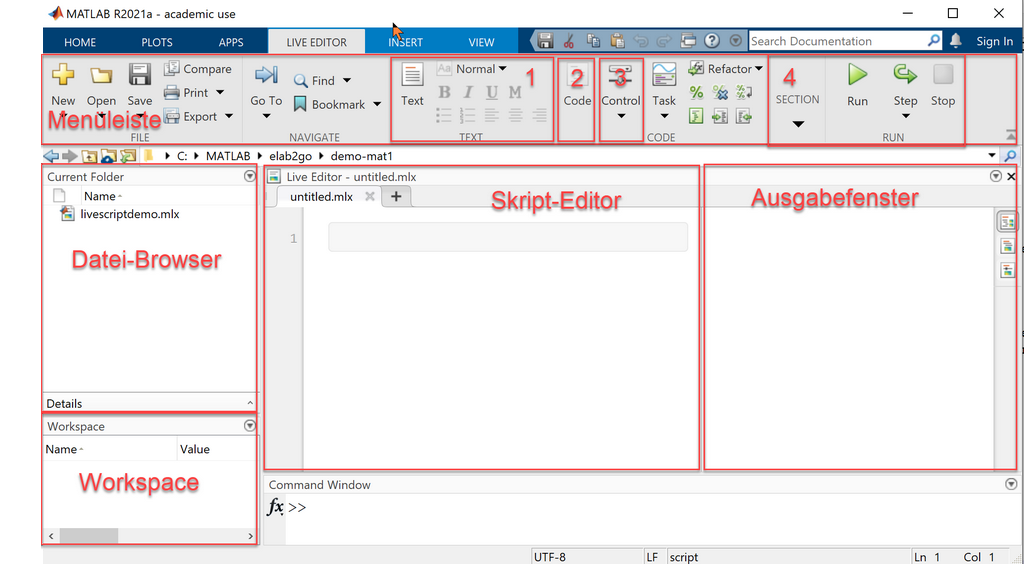Toggle numbered list formatting

tap(468, 116)
